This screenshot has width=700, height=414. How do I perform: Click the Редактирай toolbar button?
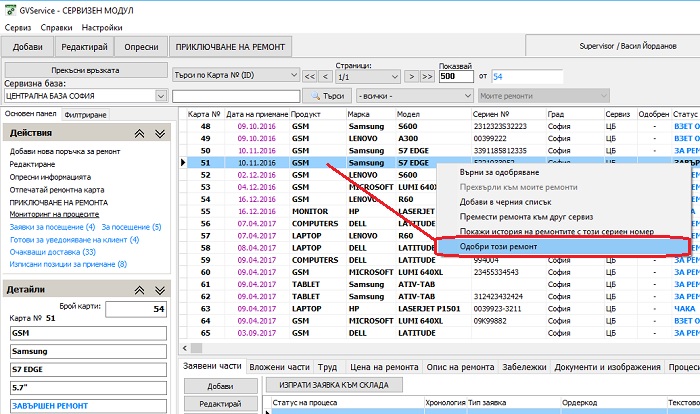(84, 47)
